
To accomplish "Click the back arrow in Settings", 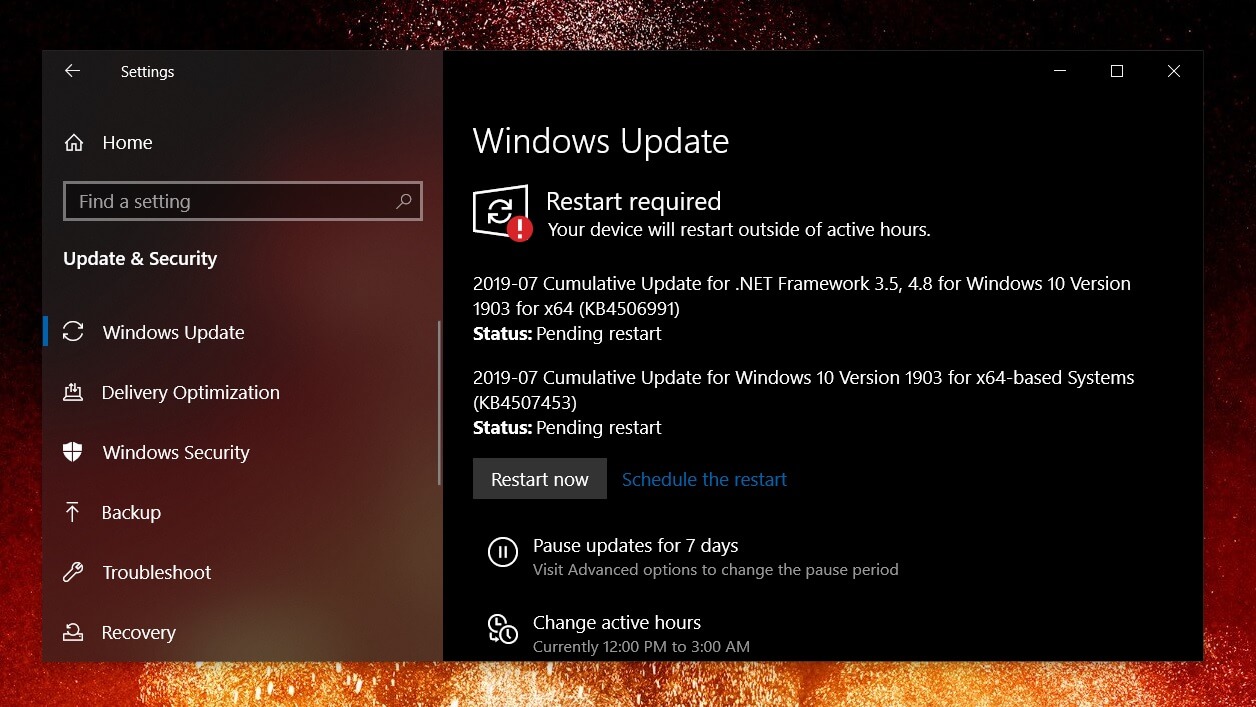I will click(72, 71).
